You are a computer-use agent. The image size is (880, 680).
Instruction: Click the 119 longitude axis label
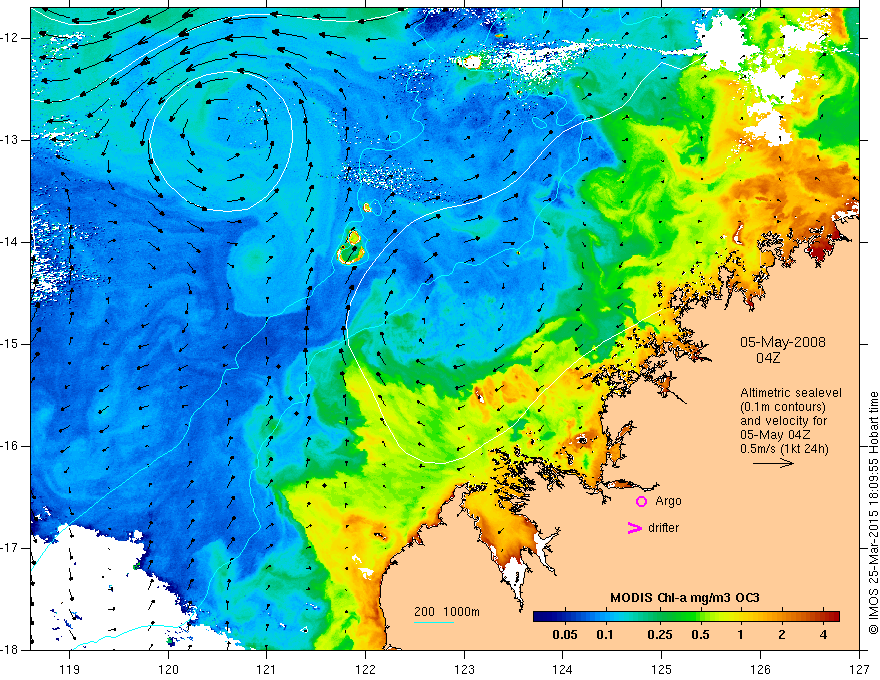click(70, 669)
